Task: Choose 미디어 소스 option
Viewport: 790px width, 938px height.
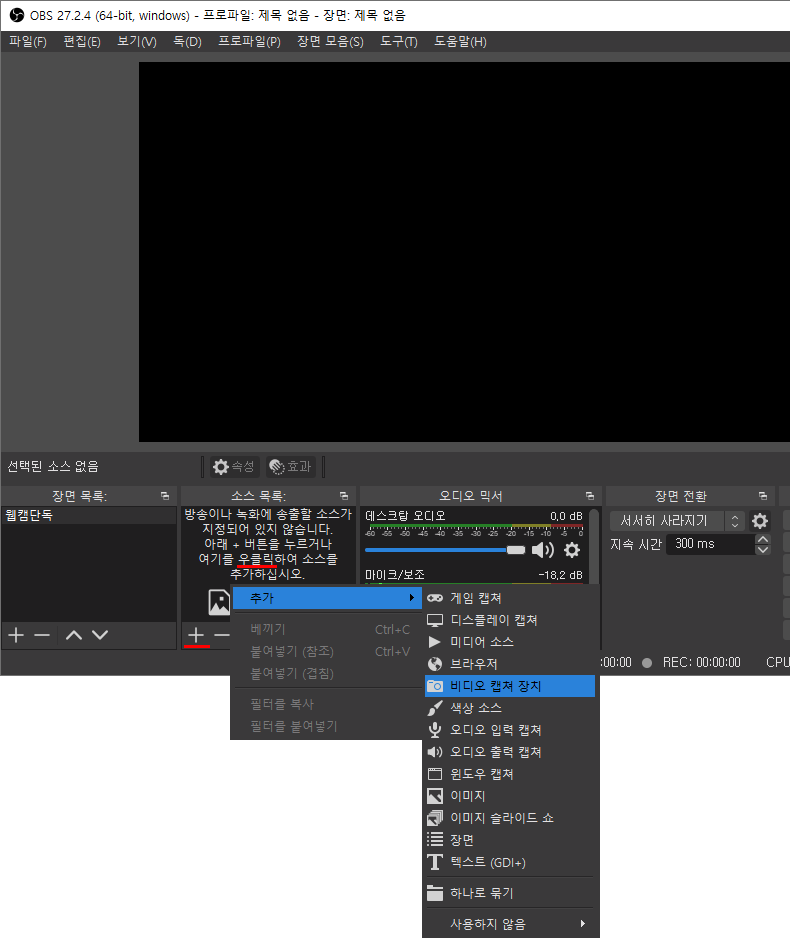Action: (510, 642)
